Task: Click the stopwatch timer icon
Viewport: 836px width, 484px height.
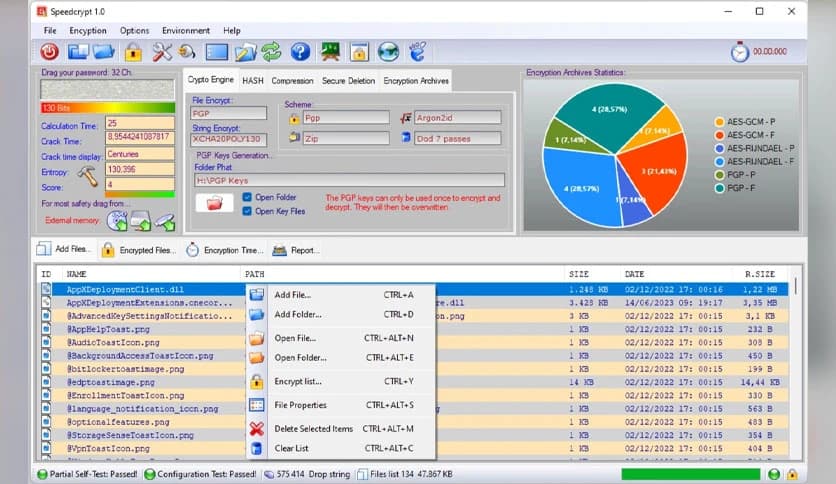Action: point(739,52)
